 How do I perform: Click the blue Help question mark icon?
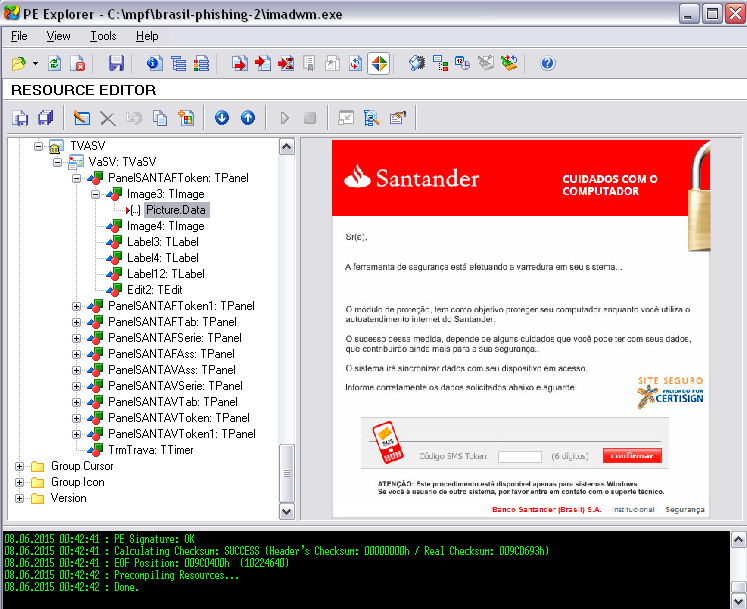[548, 63]
